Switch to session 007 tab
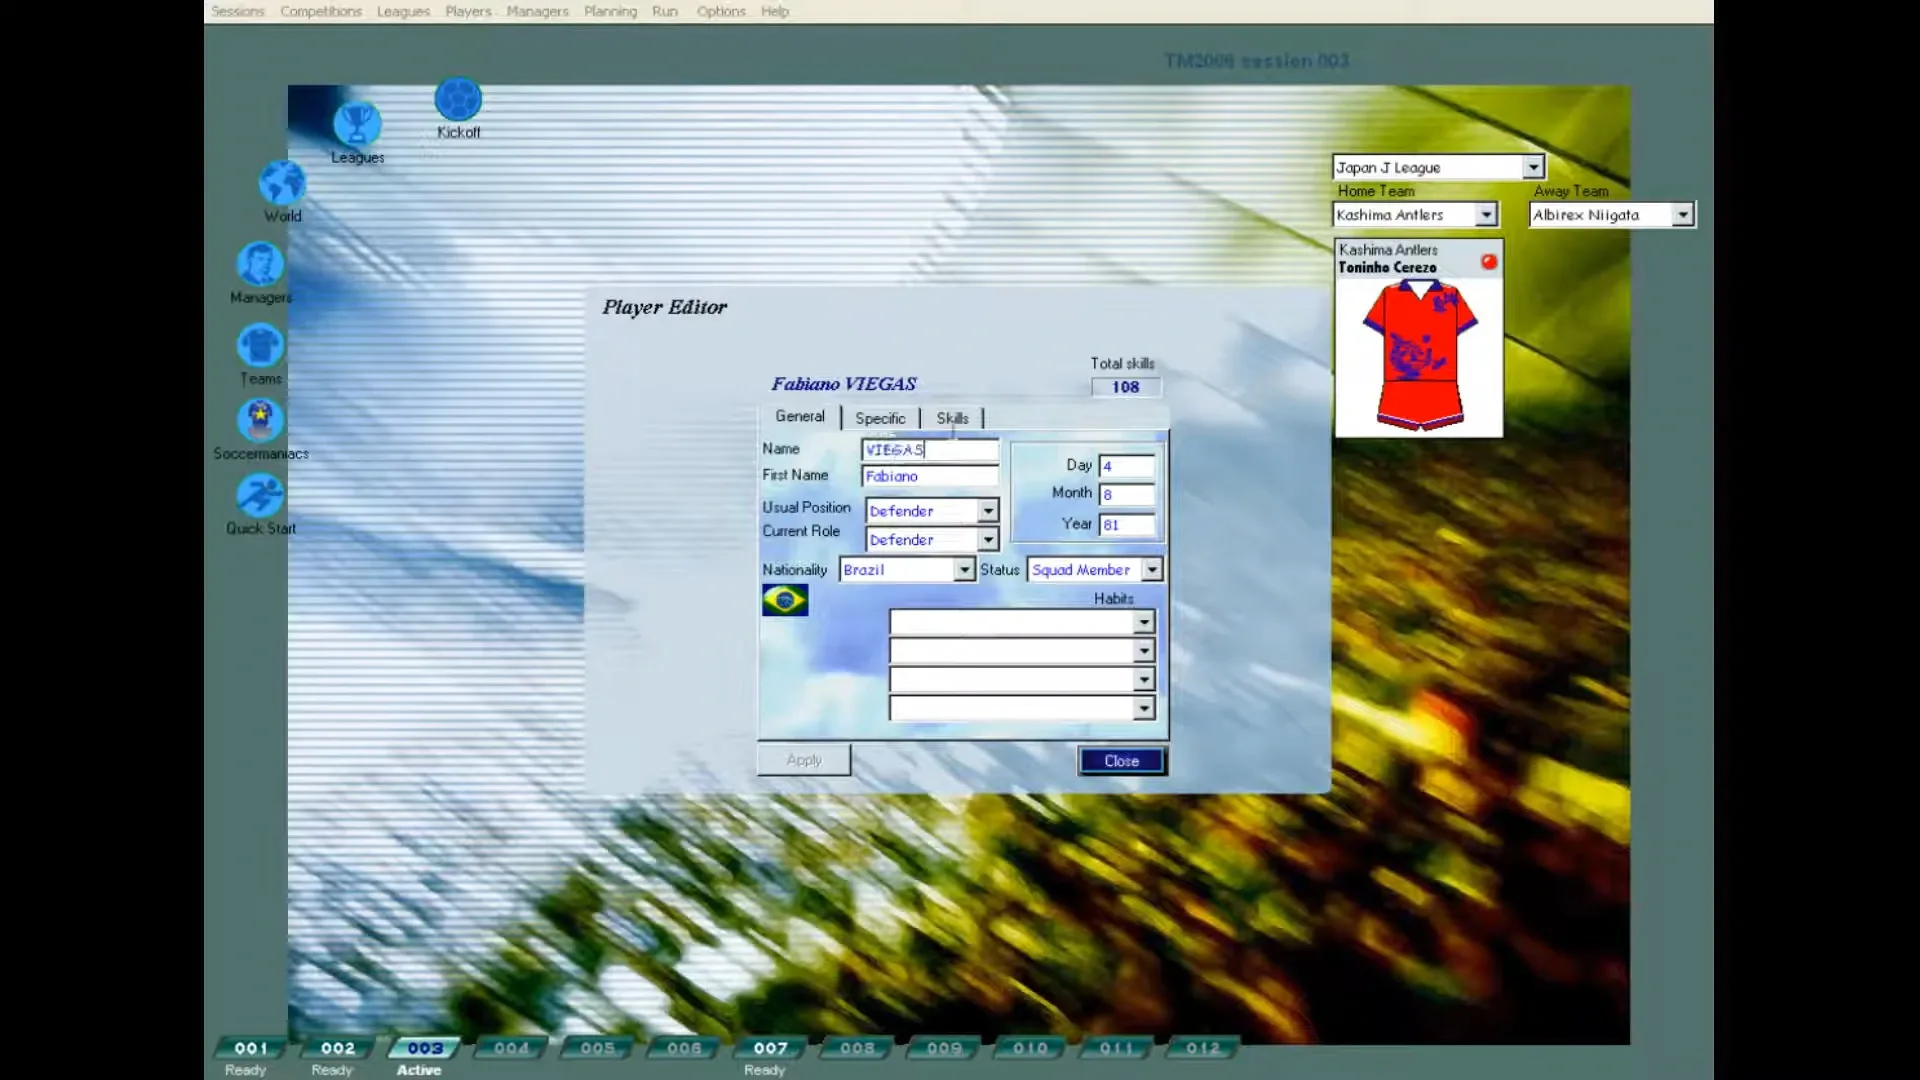Screen dimensions: 1920x1080 (770, 1048)
